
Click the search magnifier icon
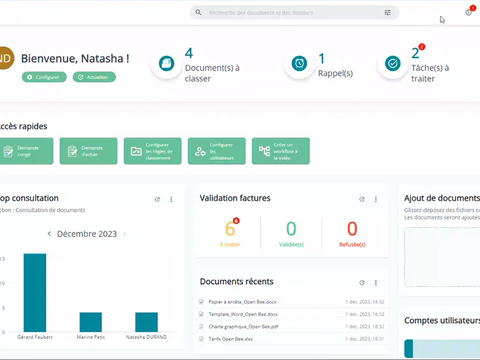[198, 12]
